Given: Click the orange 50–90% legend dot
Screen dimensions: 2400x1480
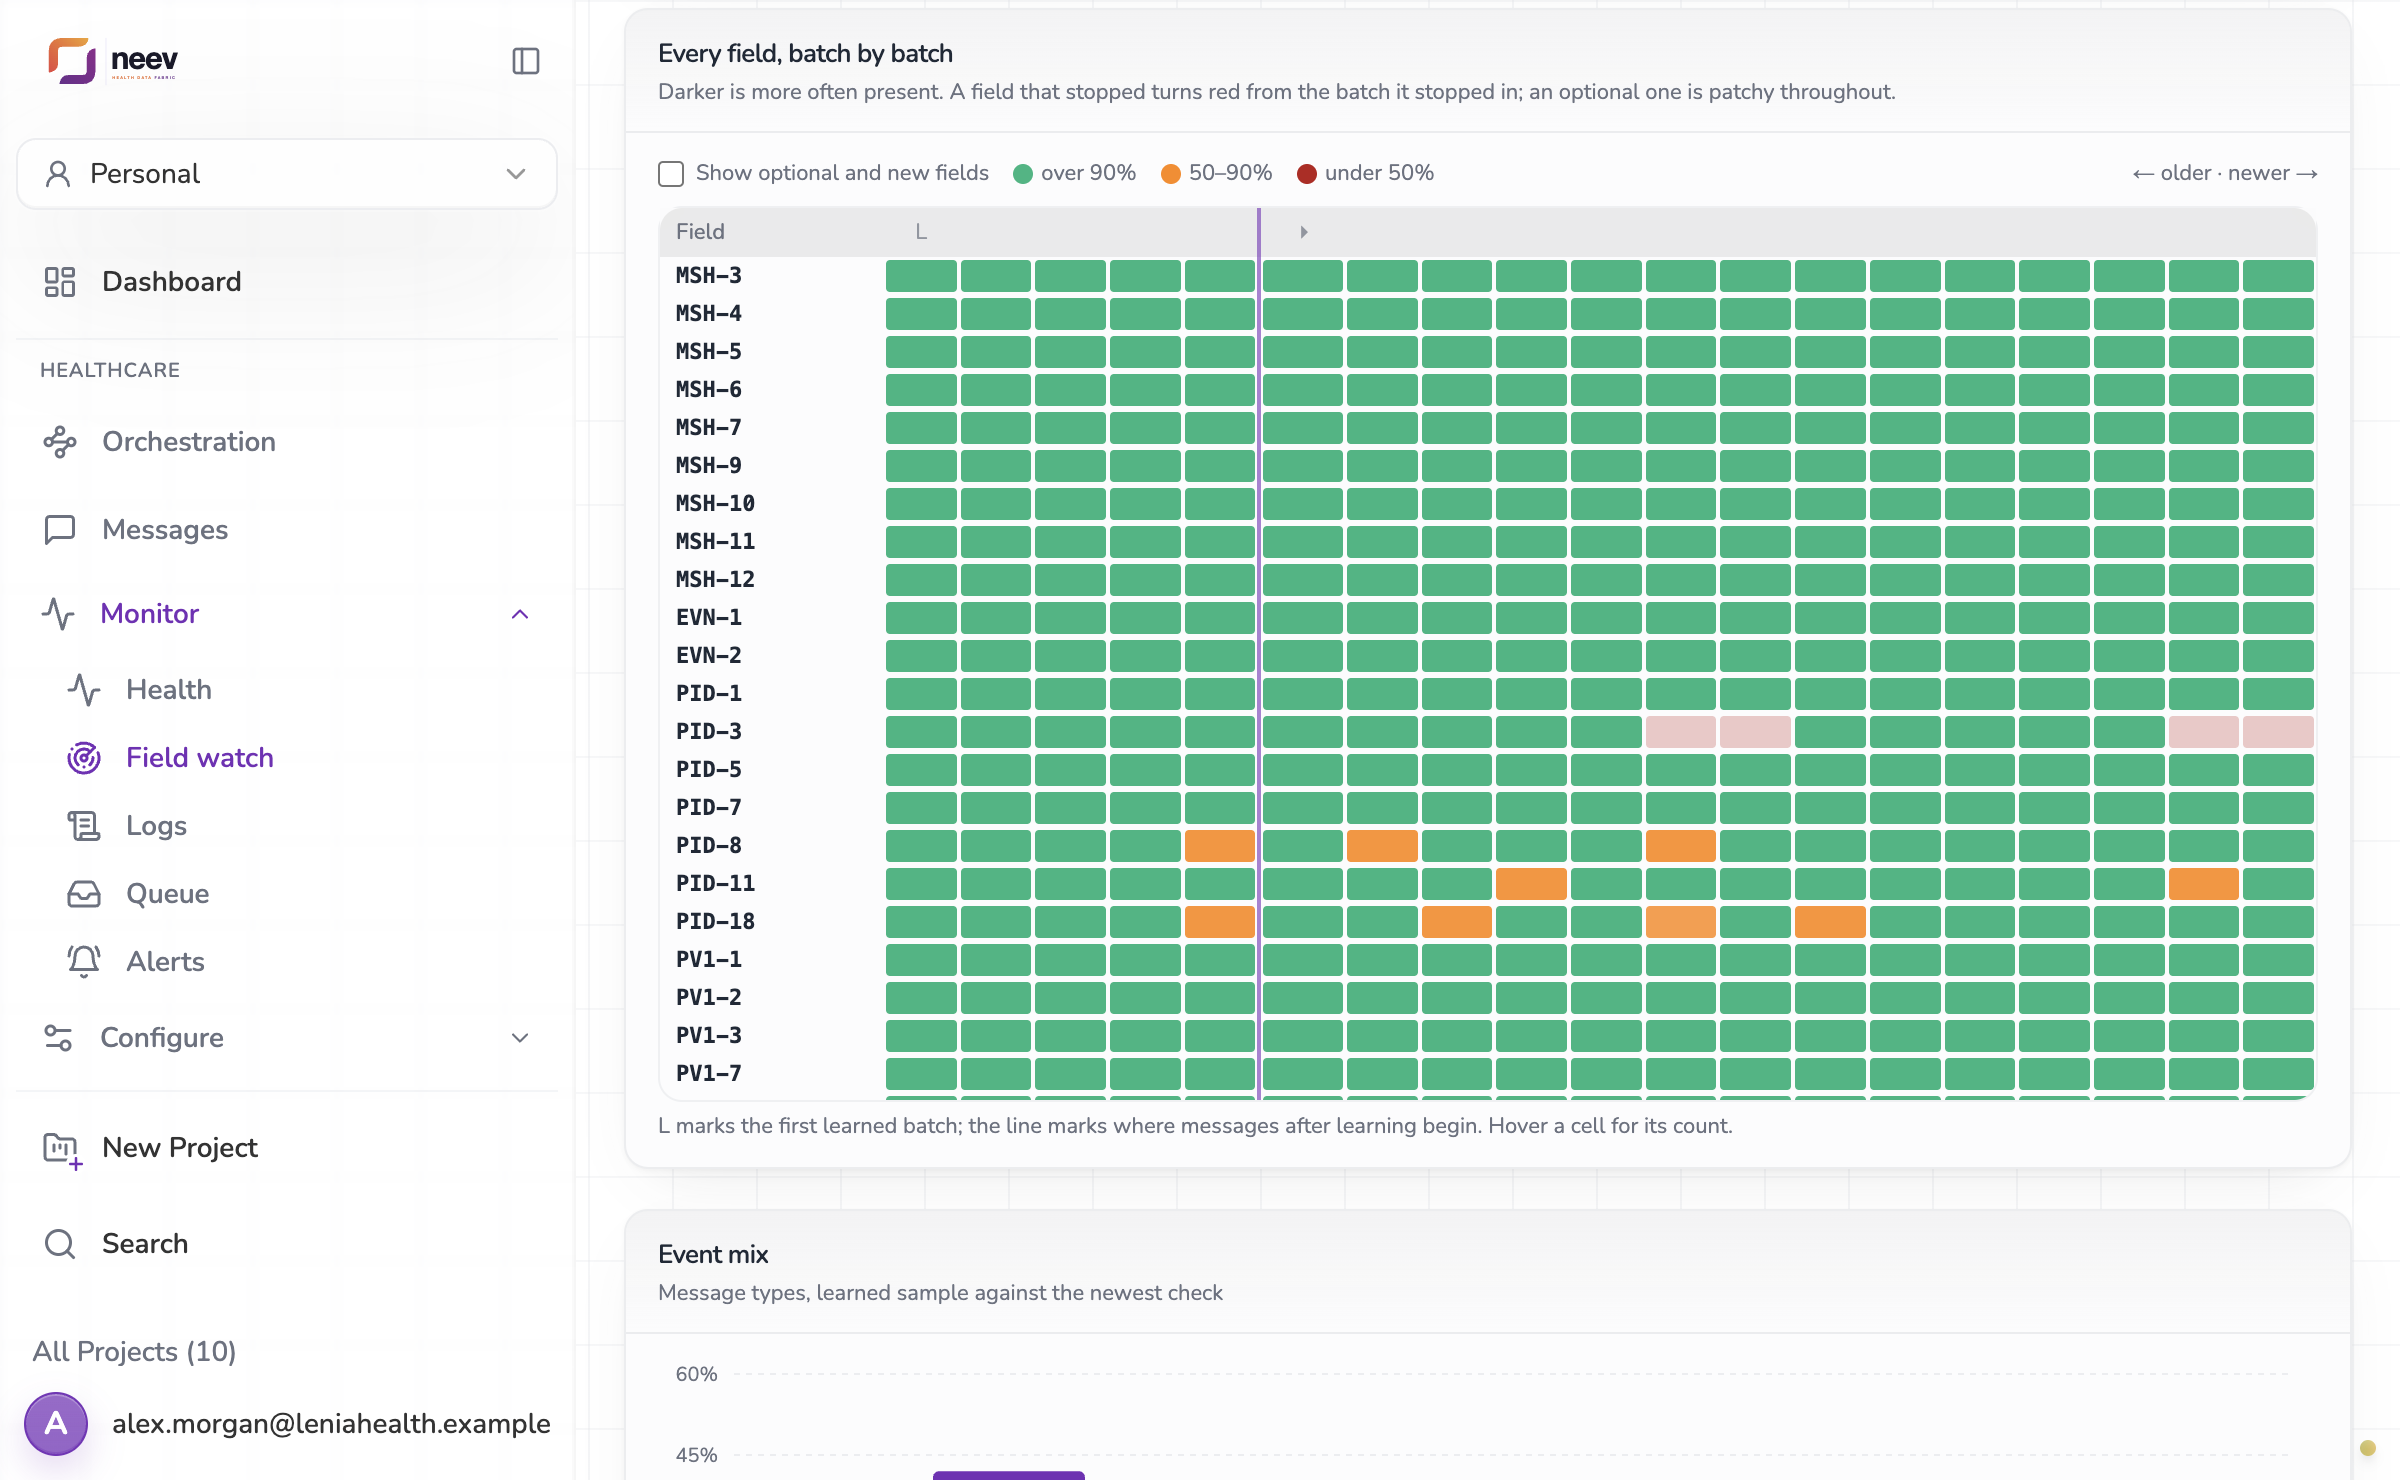Looking at the screenshot, I should (x=1170, y=174).
